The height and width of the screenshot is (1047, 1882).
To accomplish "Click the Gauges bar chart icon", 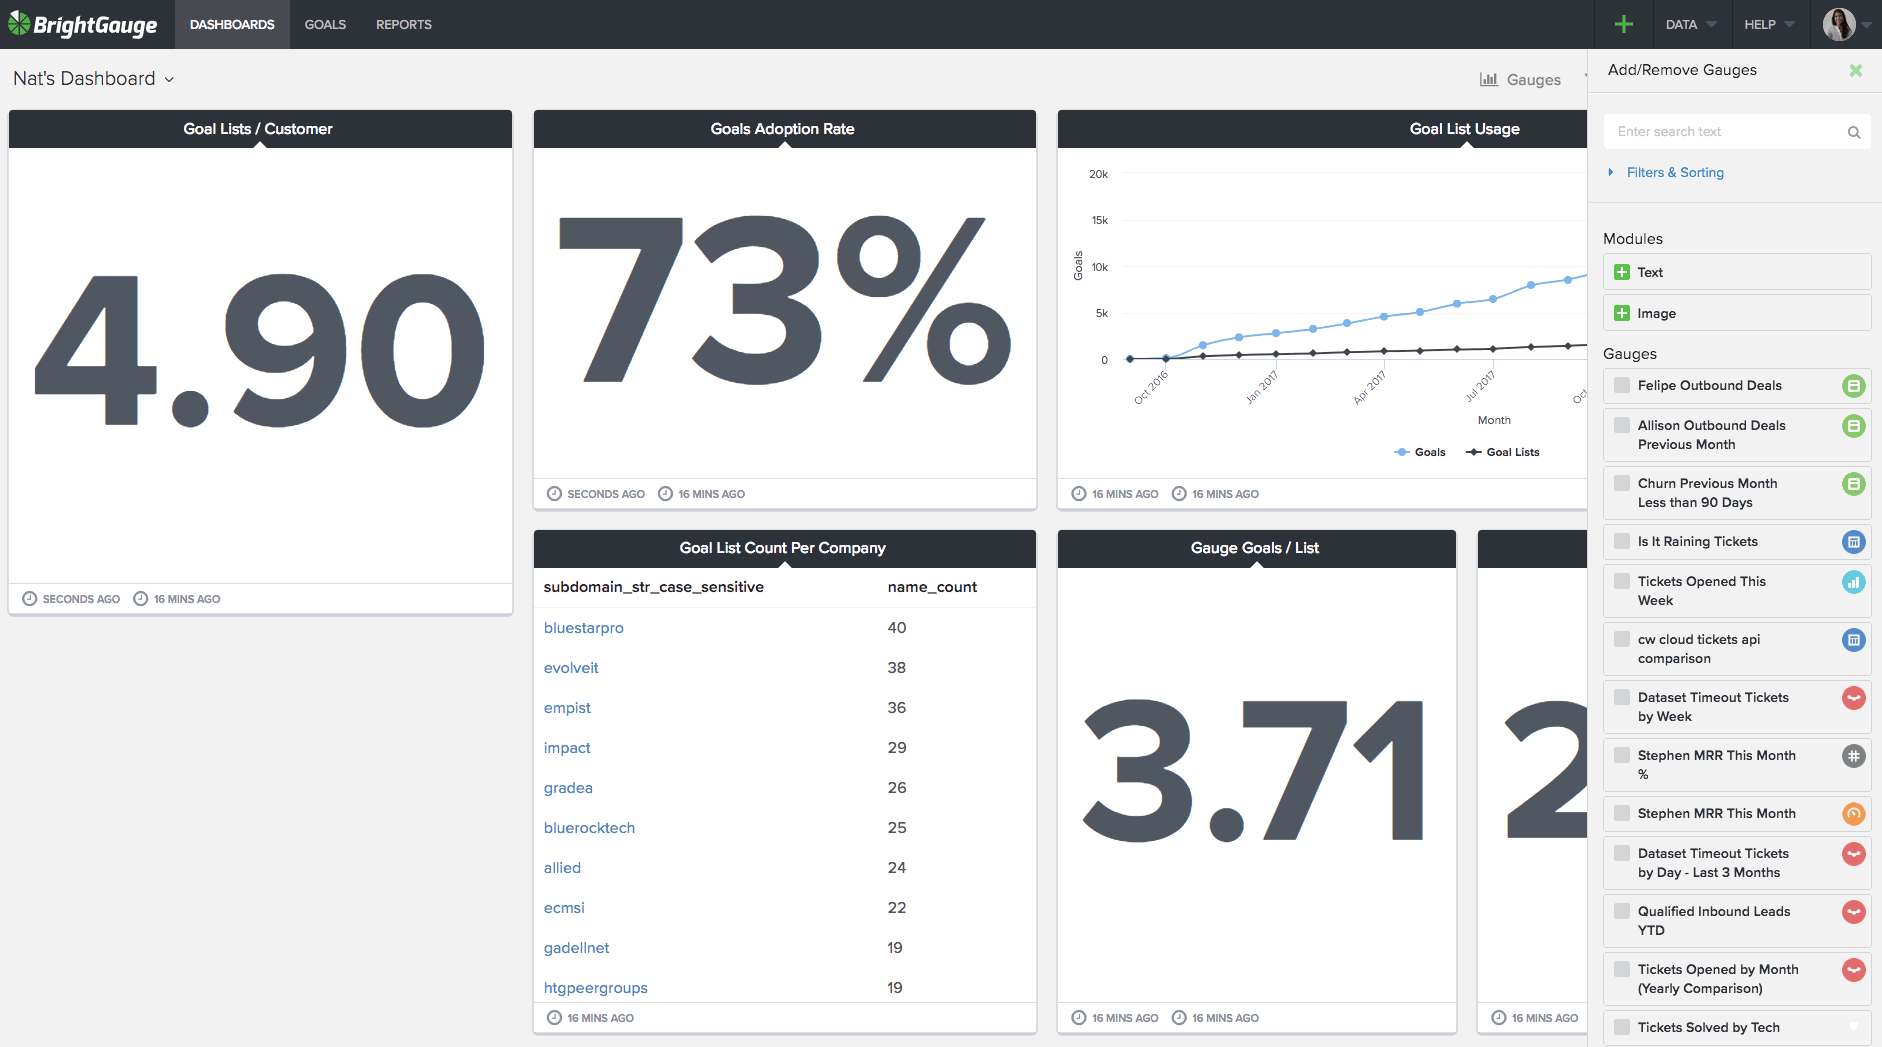I will point(1489,79).
